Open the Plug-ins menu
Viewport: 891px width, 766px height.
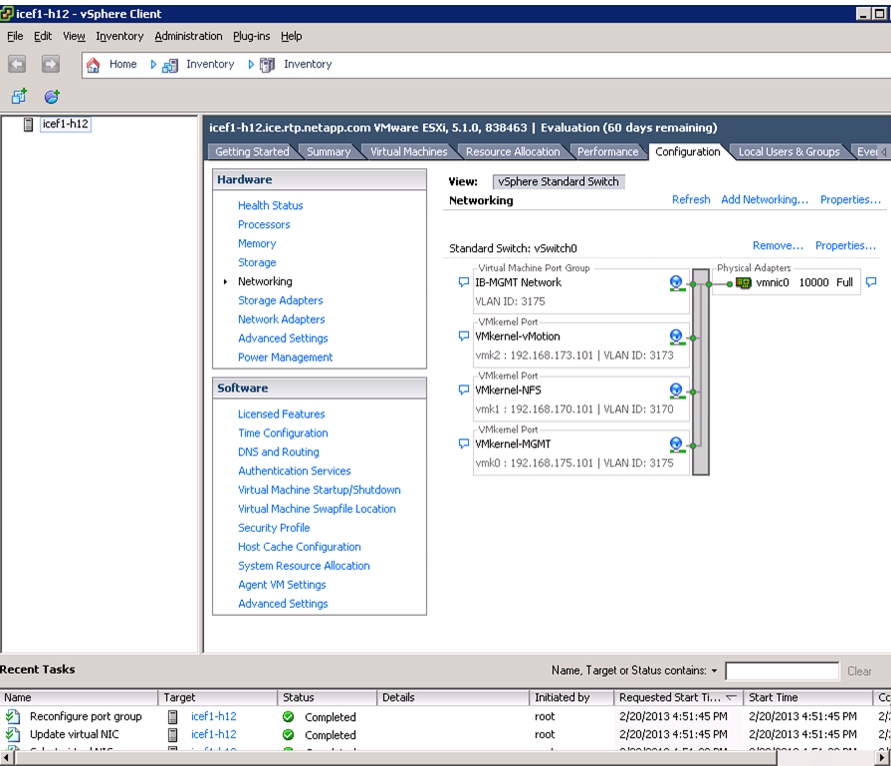(x=251, y=36)
